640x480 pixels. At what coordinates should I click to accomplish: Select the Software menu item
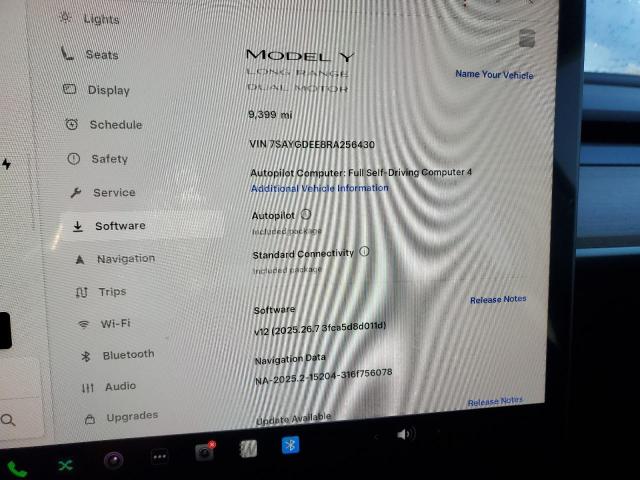coord(120,226)
